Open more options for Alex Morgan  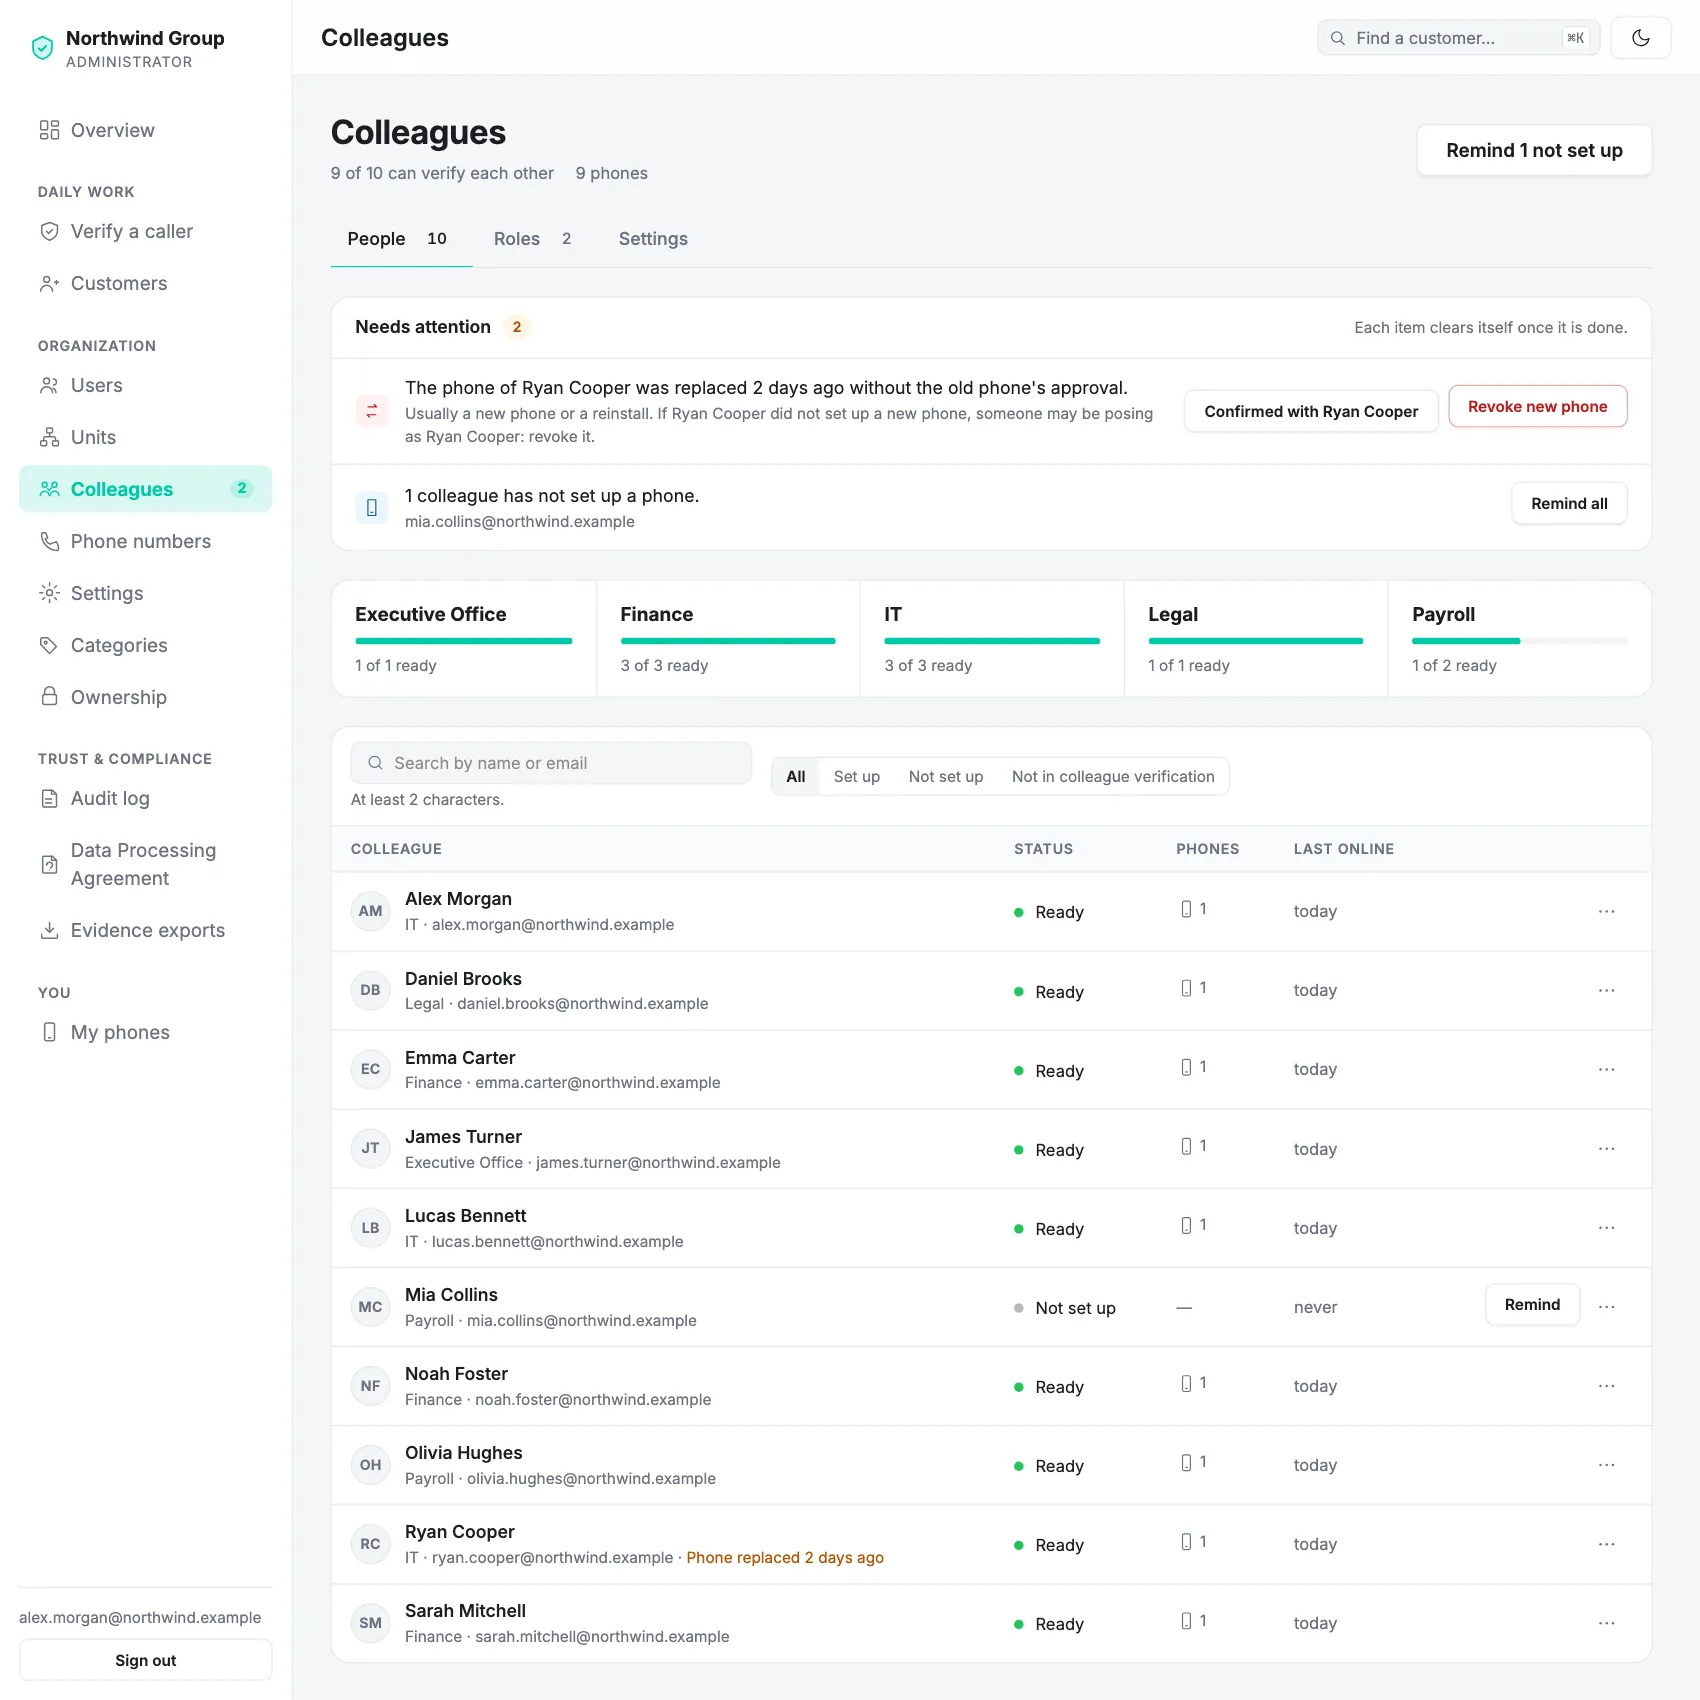pyautogui.click(x=1607, y=911)
